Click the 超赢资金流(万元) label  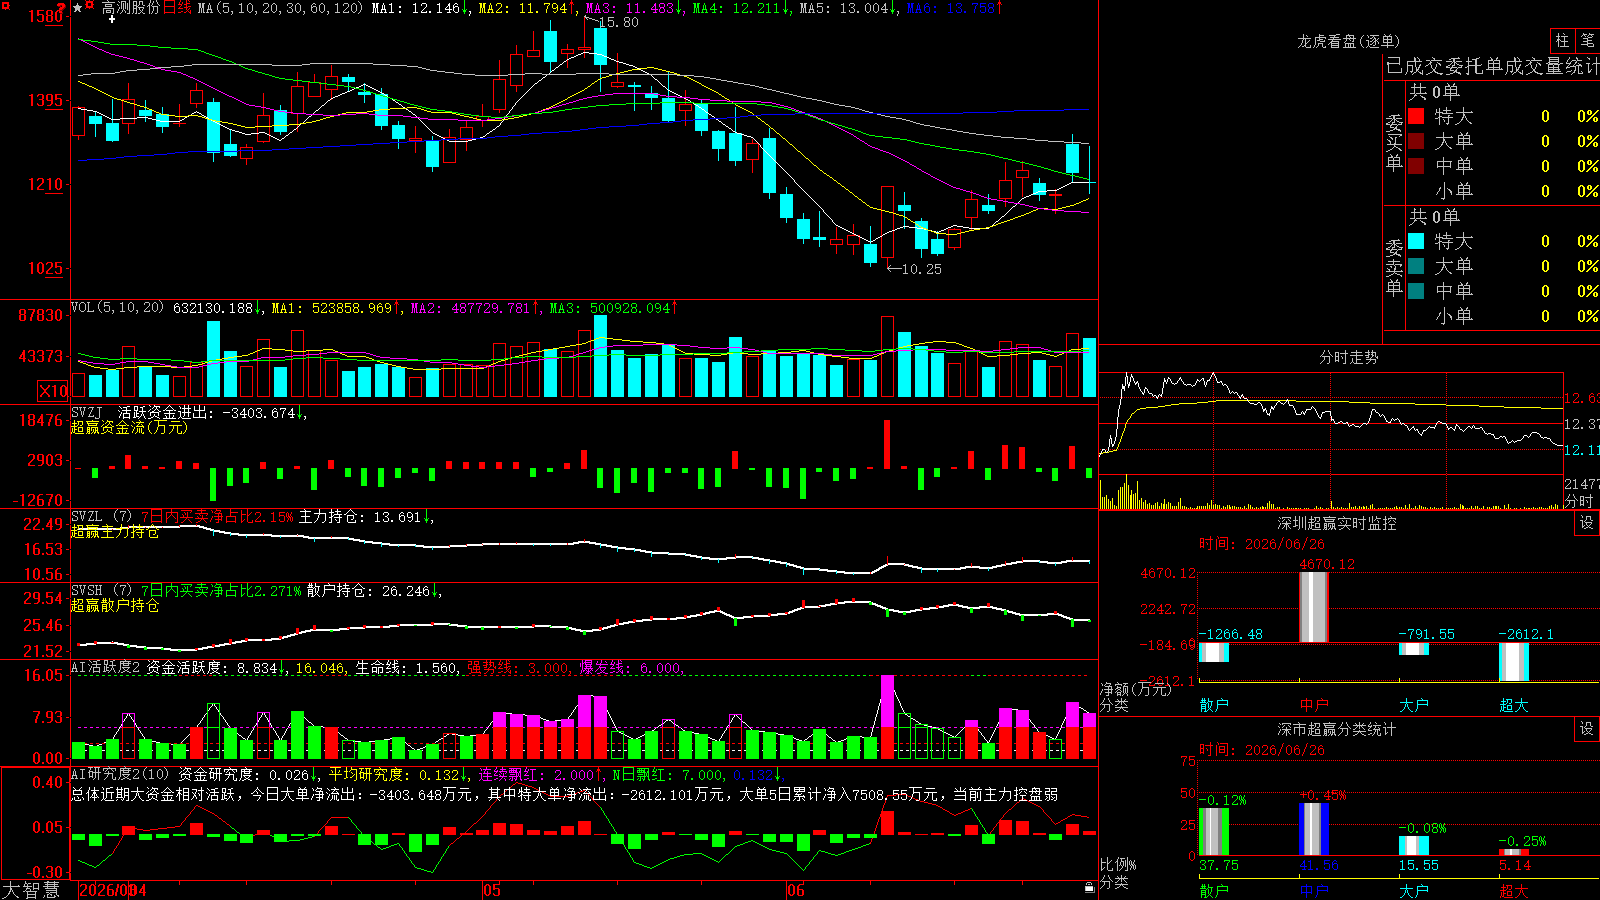click(x=129, y=428)
